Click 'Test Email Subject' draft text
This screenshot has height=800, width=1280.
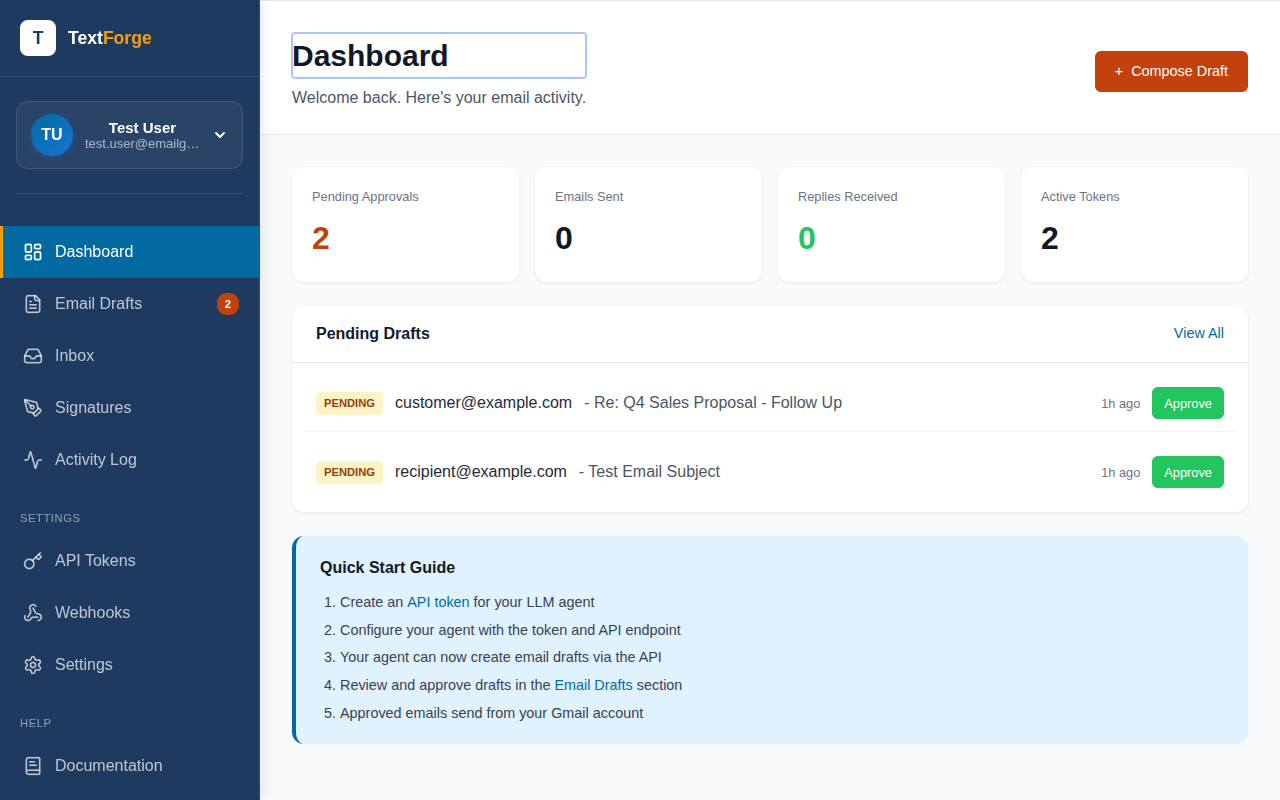(x=654, y=472)
